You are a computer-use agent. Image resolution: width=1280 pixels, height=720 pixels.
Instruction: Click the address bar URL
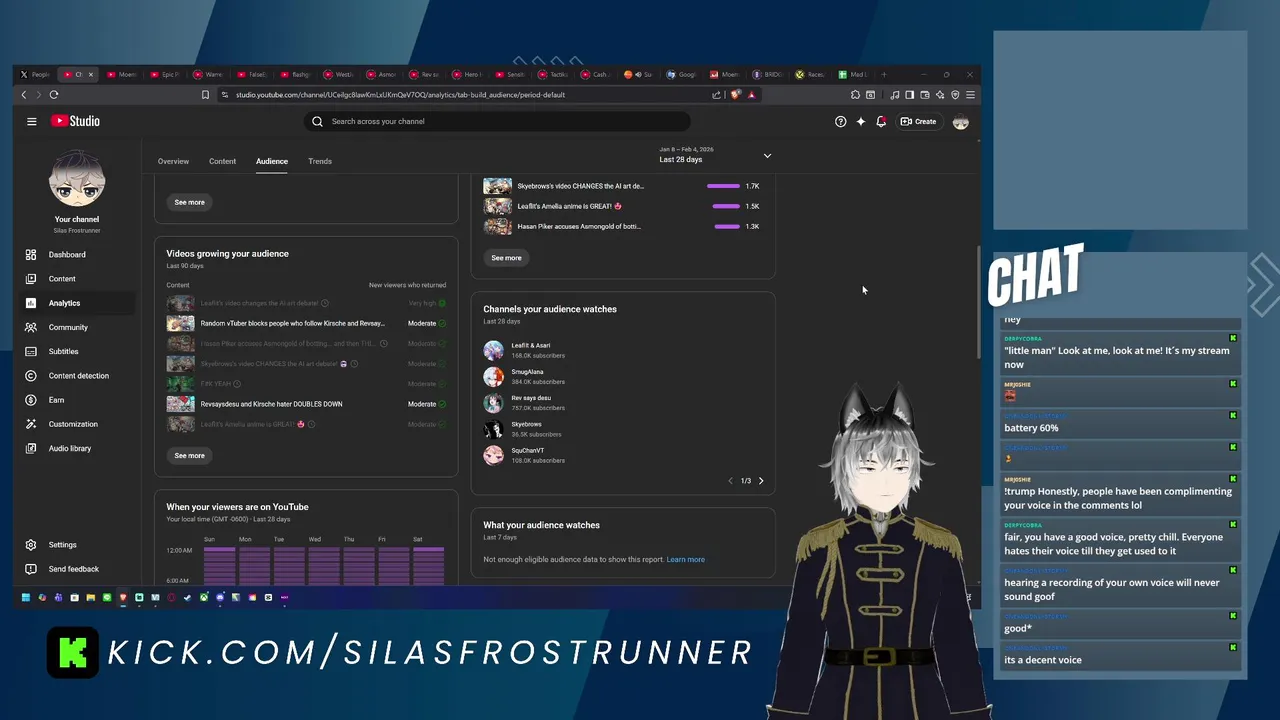pos(400,95)
